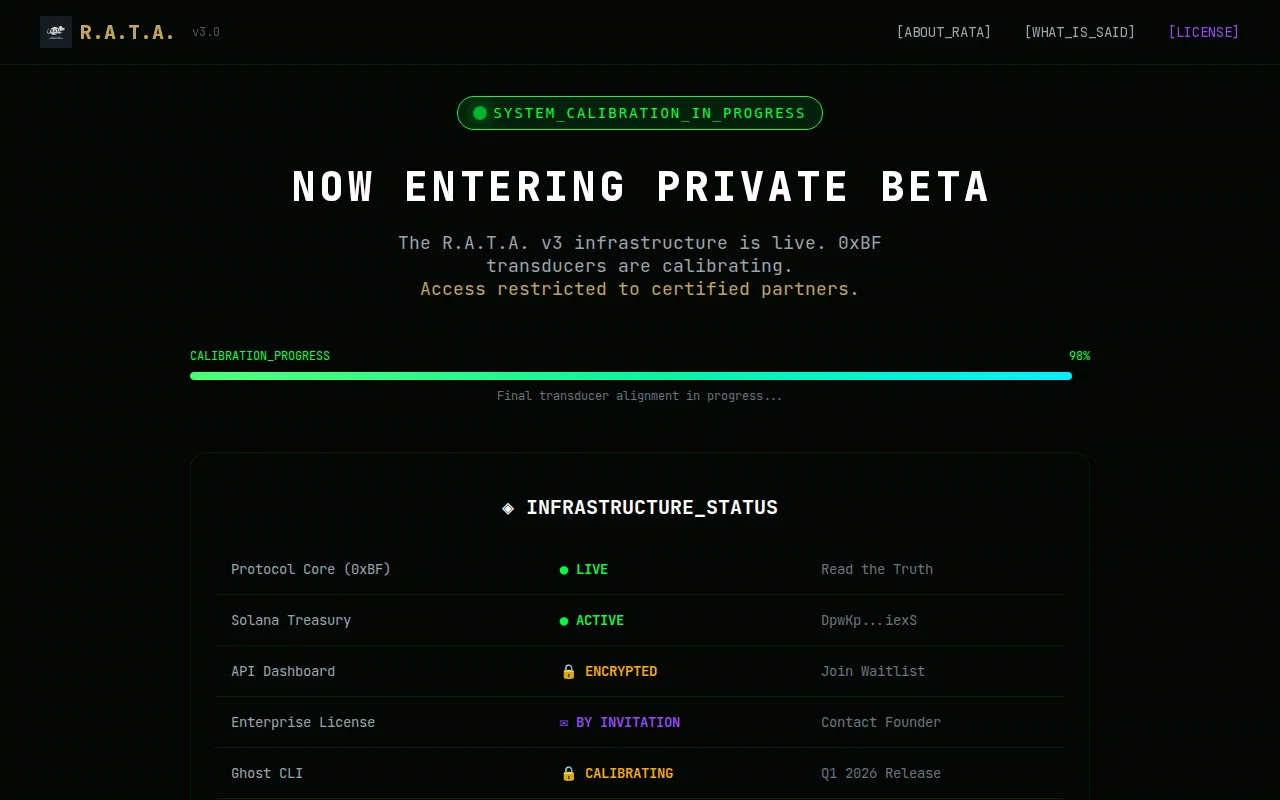This screenshot has width=1280, height=800.
Task: Click the calibration progress bar
Action: 640,376
